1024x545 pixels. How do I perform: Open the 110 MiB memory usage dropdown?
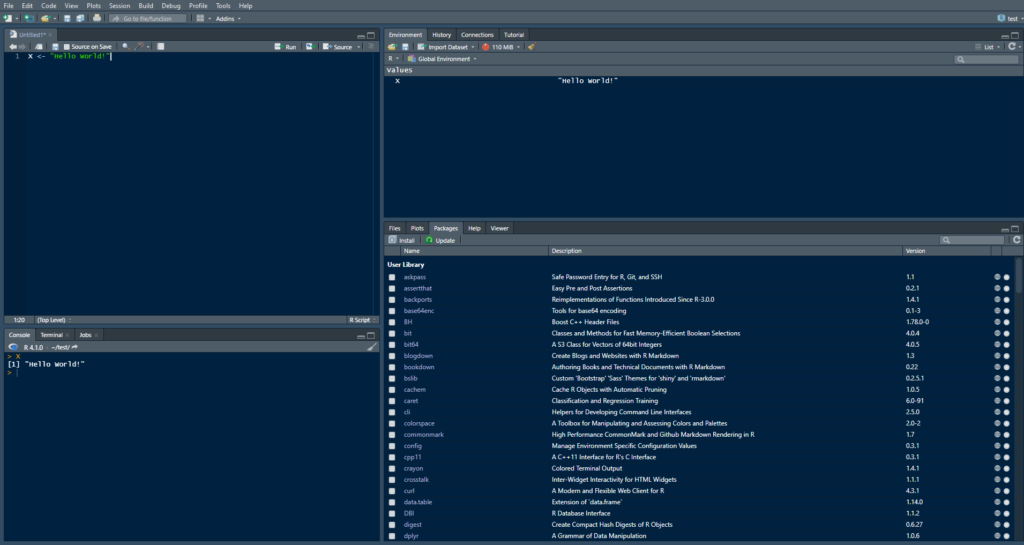click(501, 47)
